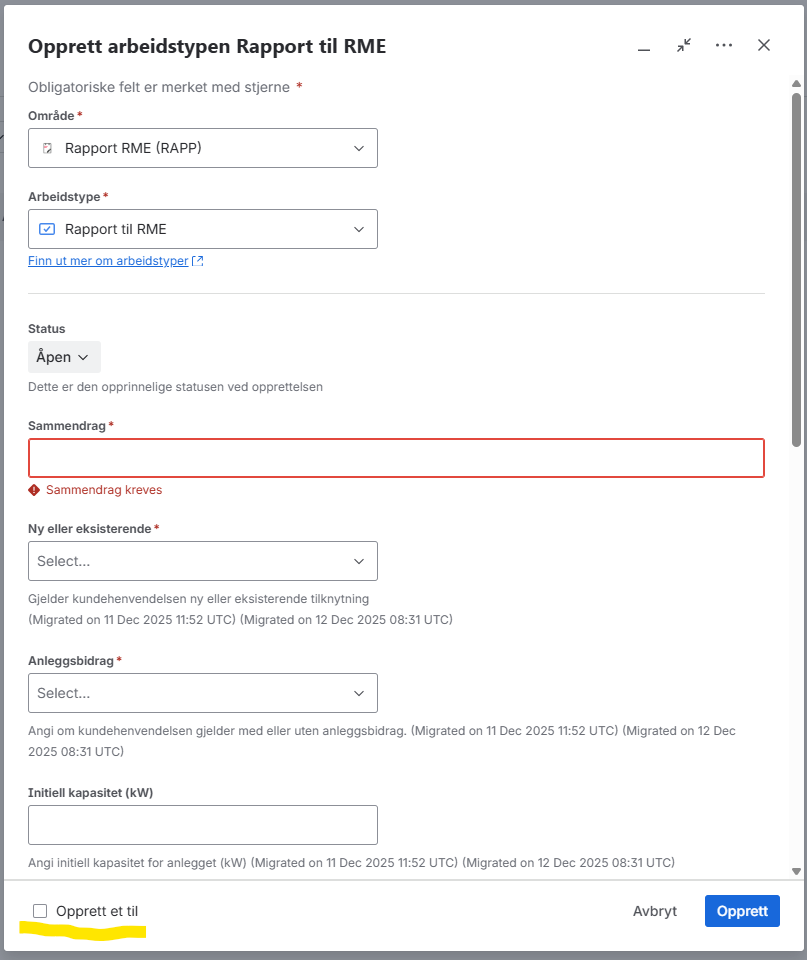The image size is (807, 960).
Task: Click the external link icon beside Finn ut mer
Action: point(198,261)
